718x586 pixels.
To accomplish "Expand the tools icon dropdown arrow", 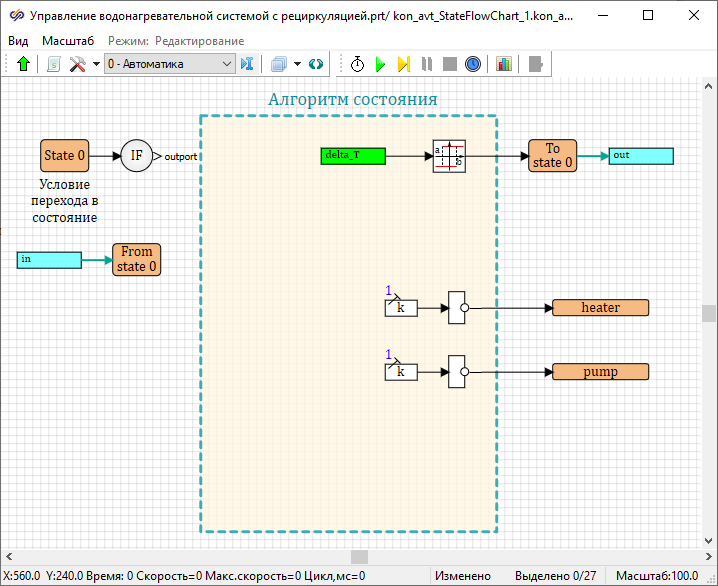I will pyautogui.click(x=96, y=64).
